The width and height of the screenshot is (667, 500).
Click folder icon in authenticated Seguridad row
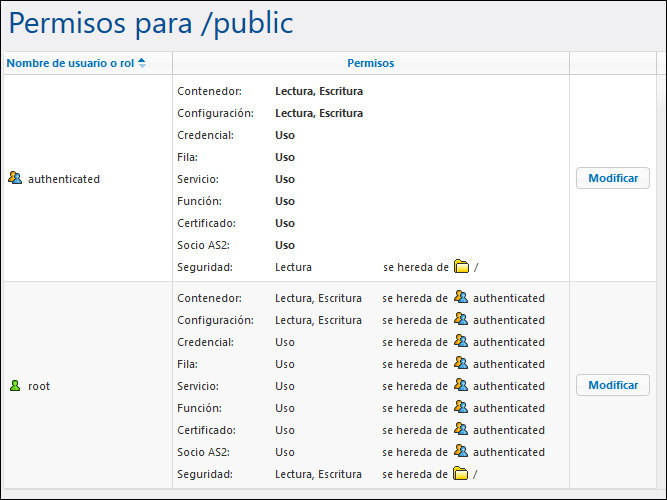(x=461, y=266)
